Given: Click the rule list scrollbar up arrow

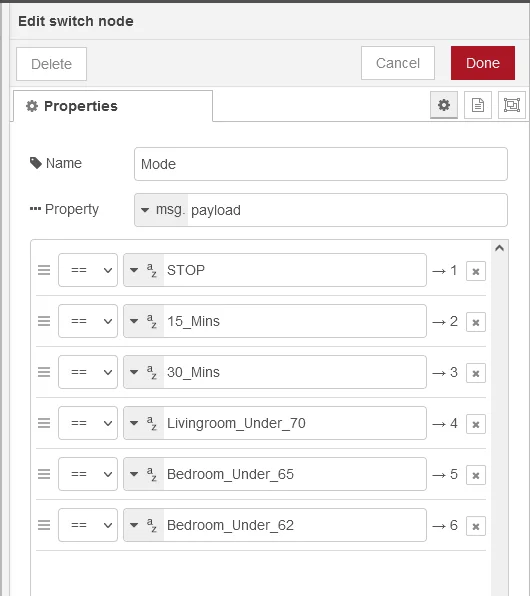Looking at the screenshot, I should (499, 248).
